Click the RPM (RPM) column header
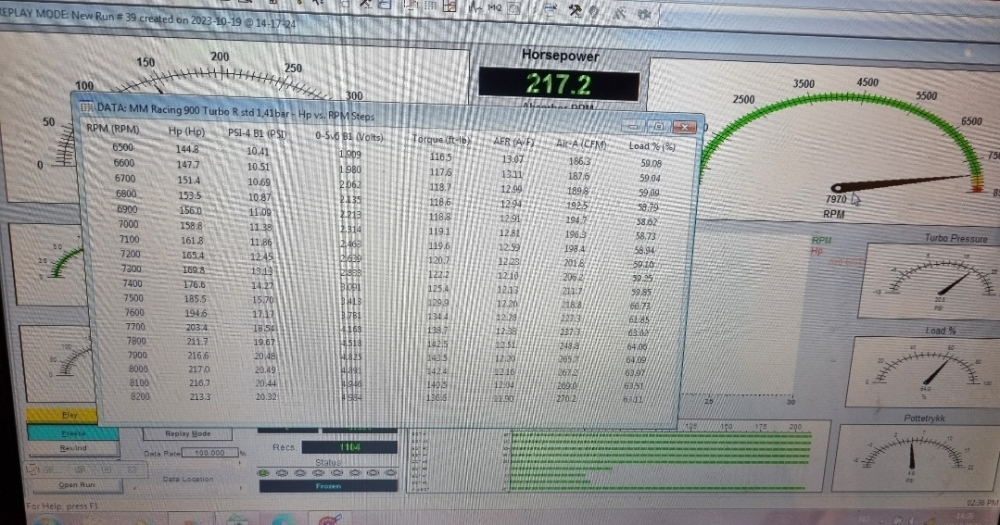This screenshot has width=1000, height=525. (x=112, y=128)
